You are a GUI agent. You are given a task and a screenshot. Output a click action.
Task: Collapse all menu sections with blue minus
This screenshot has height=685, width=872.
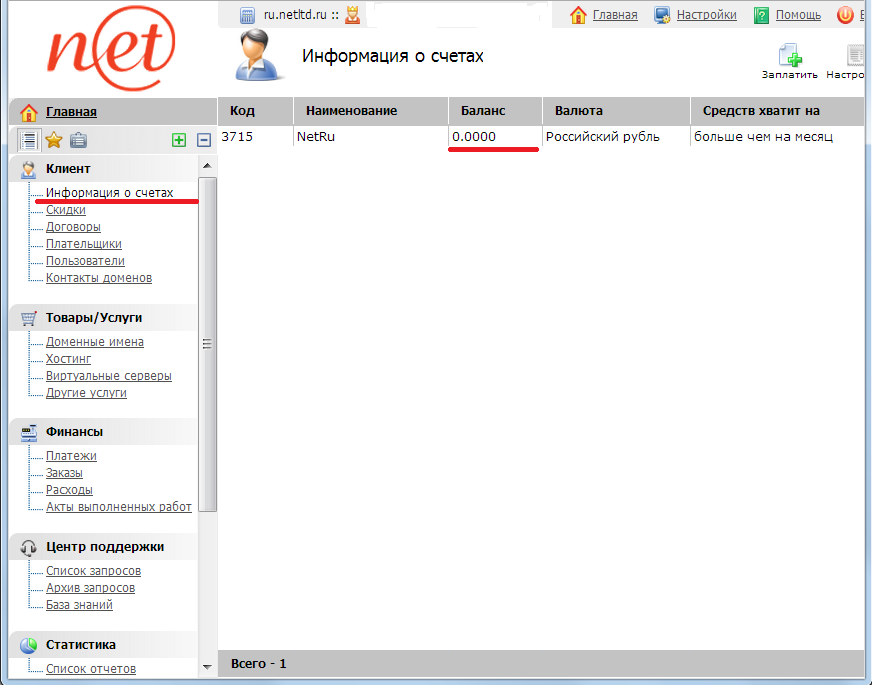tap(204, 141)
